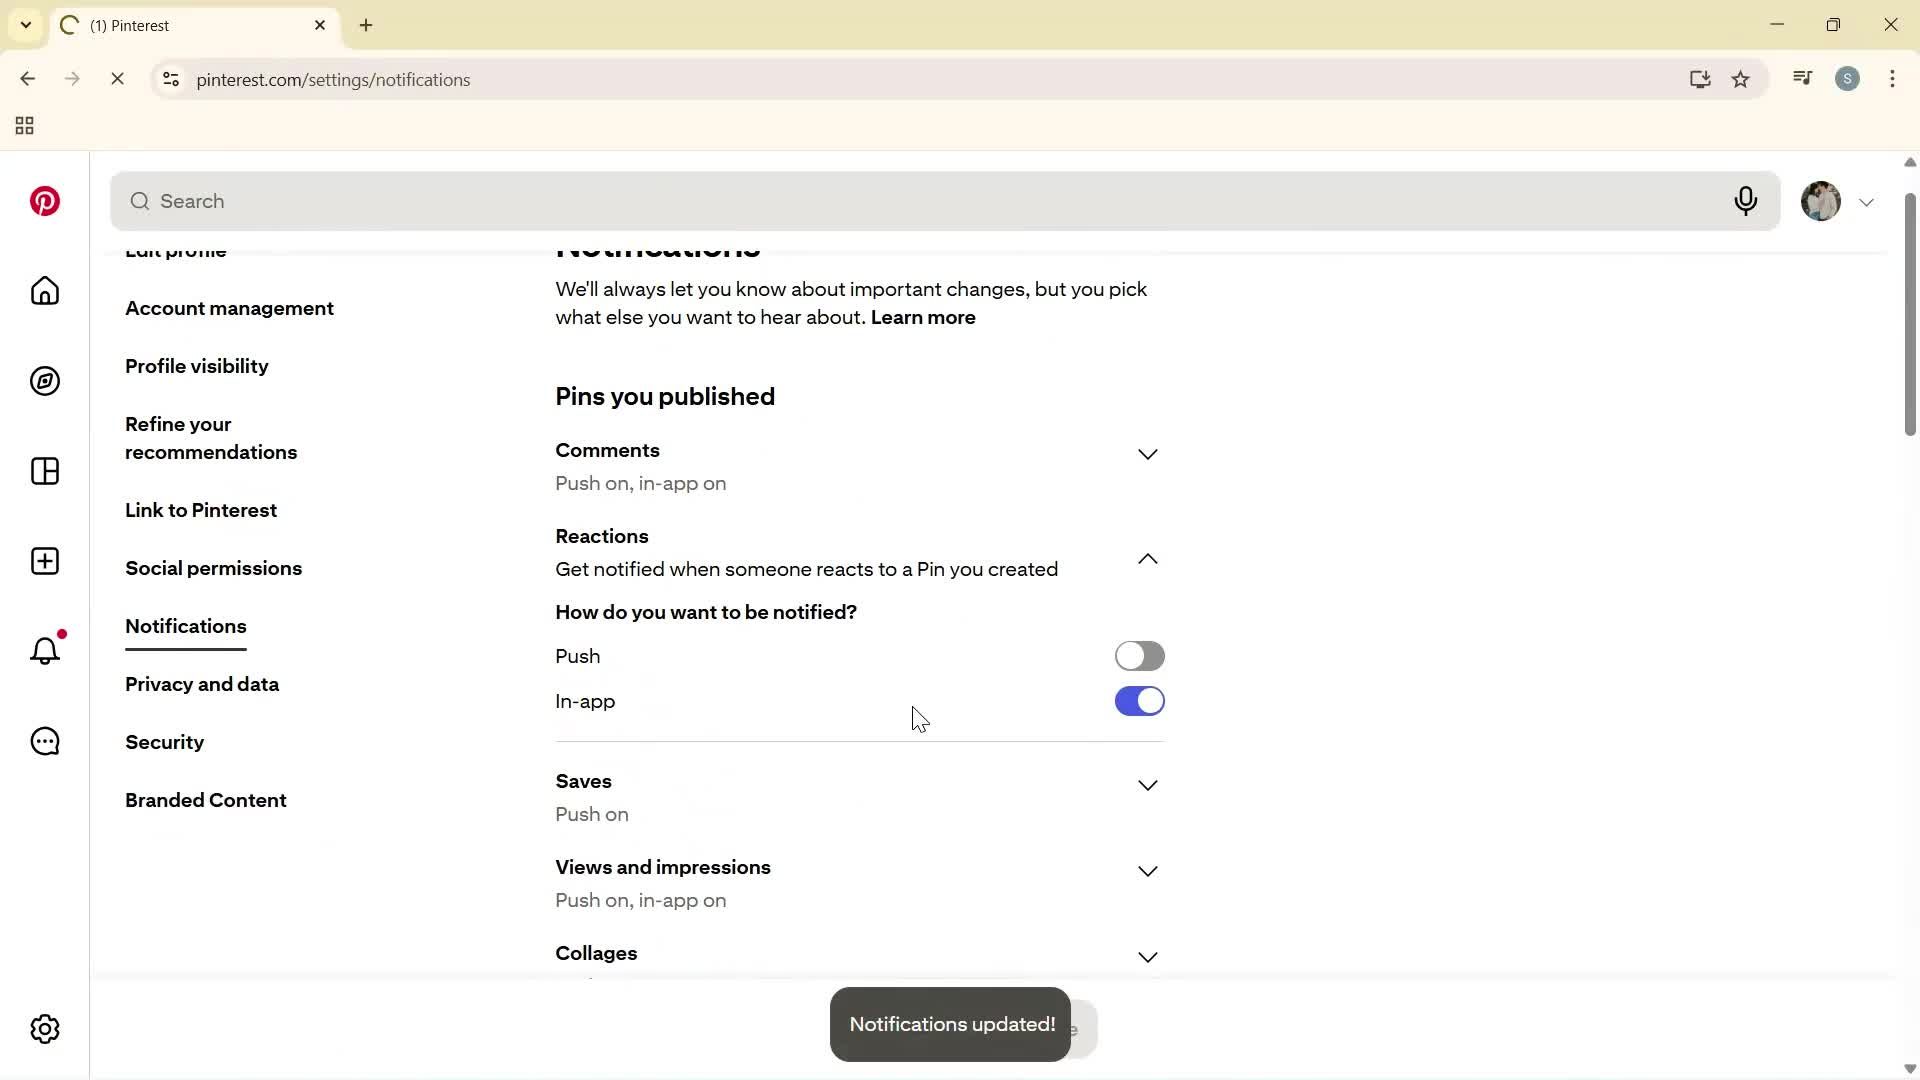Open Pinterest settings gear
The width and height of the screenshot is (1920, 1080).
pos(44,1029)
